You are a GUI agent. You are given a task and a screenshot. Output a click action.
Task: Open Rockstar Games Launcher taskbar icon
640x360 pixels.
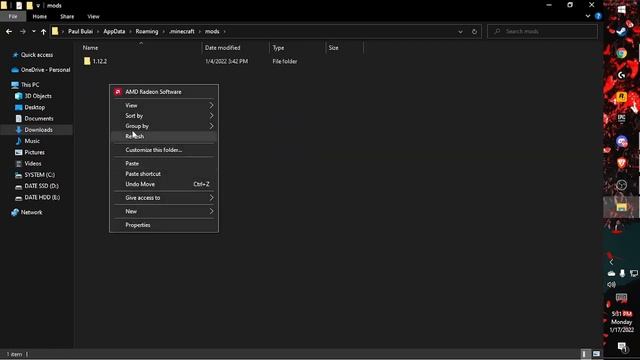click(x=621, y=97)
